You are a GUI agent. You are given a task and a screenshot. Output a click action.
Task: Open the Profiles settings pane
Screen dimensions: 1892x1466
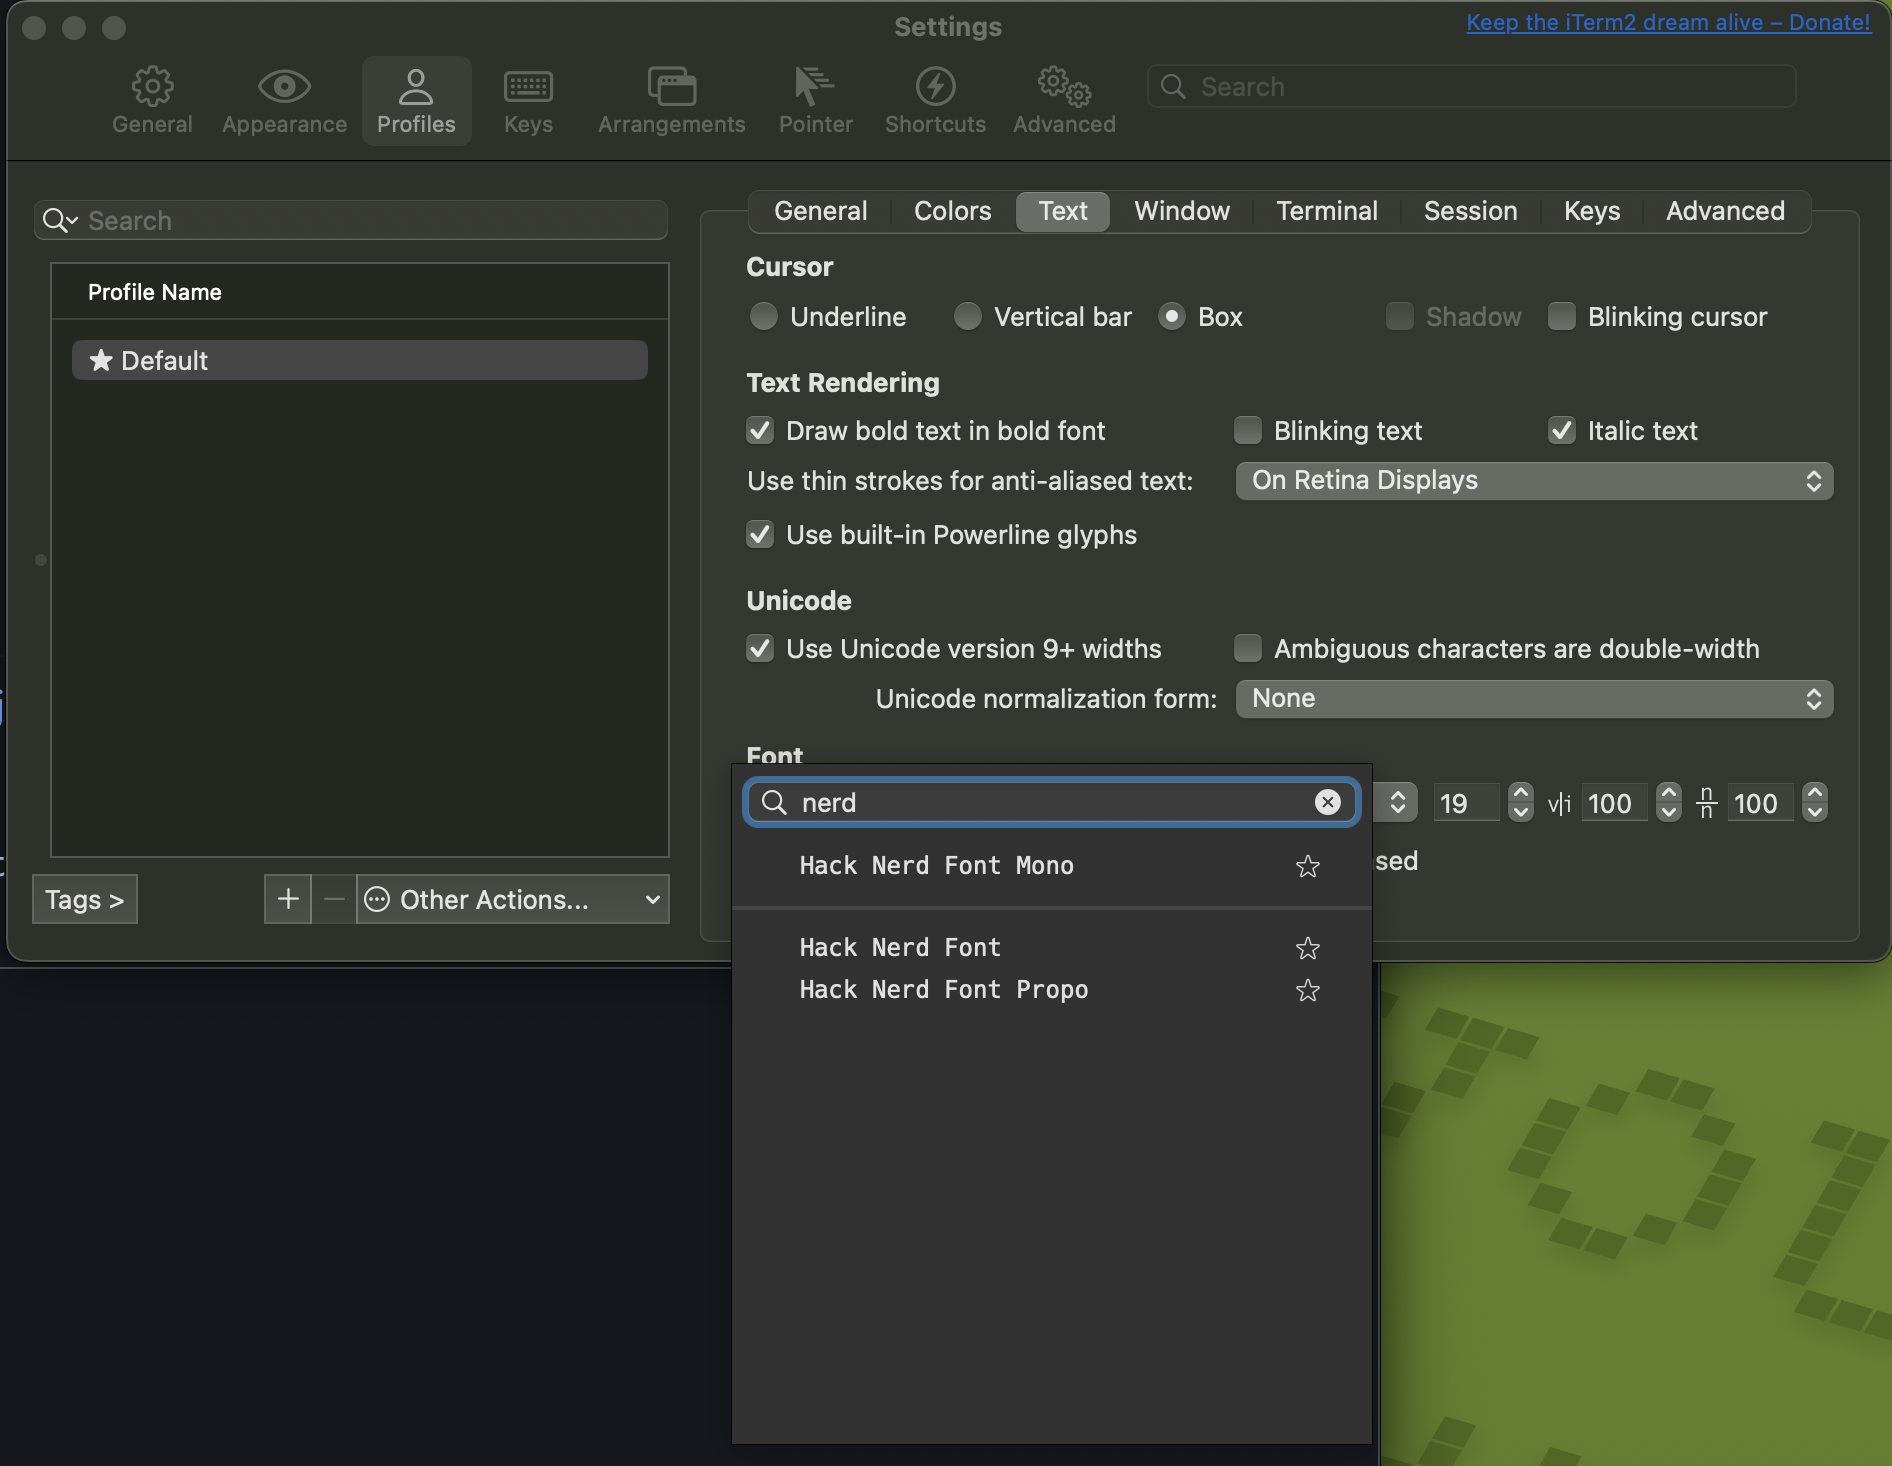416,100
